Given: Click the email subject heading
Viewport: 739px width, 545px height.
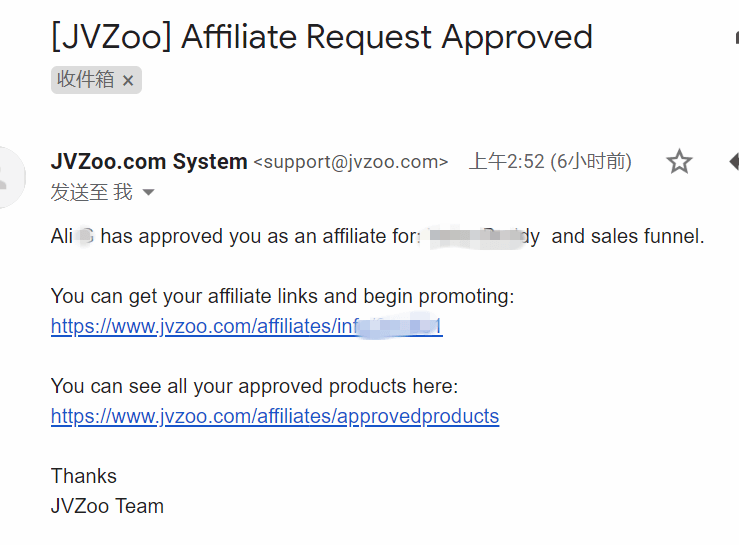Looking at the screenshot, I should click(321, 37).
